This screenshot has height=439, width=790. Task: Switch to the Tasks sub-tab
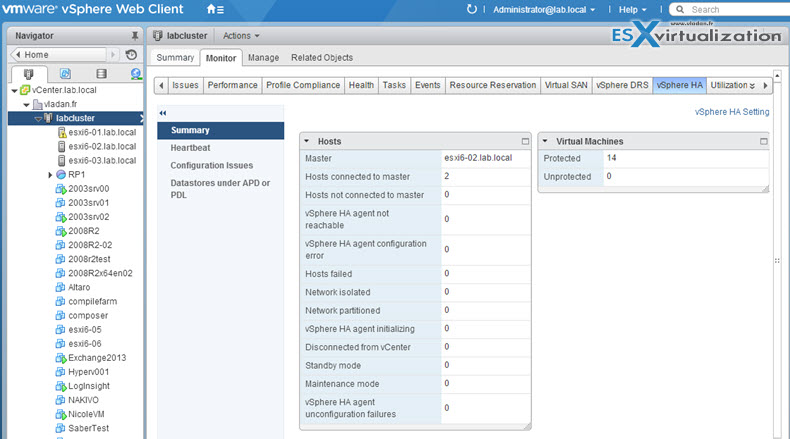click(394, 85)
